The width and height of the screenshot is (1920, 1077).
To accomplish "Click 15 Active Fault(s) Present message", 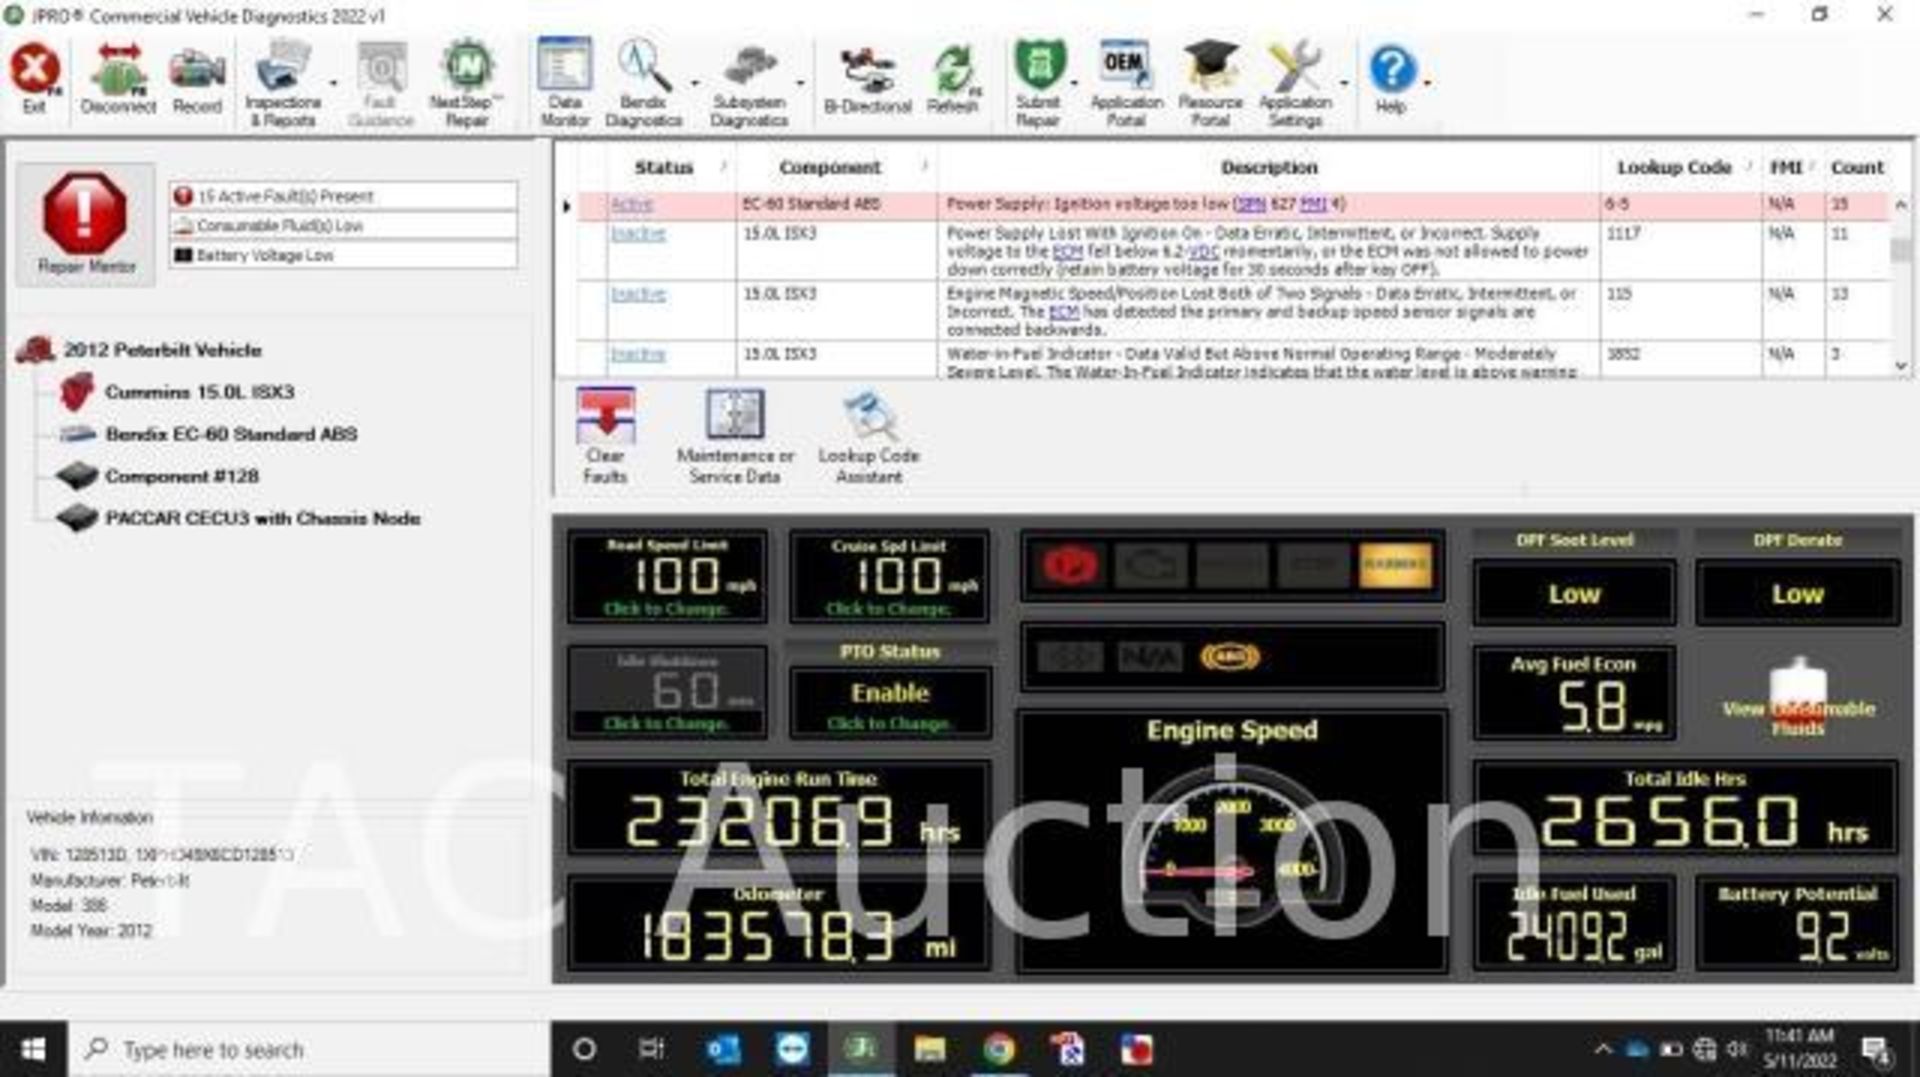I will click(x=344, y=196).
